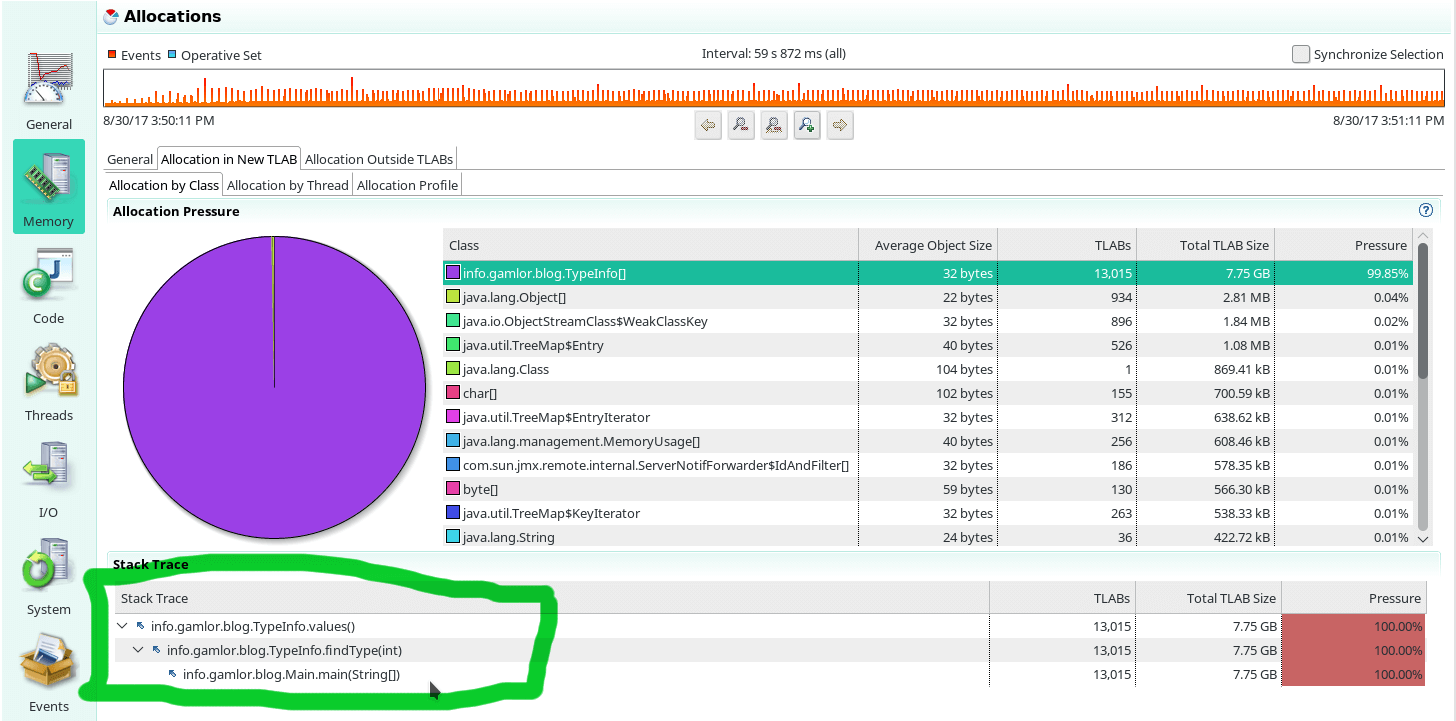This screenshot has height=721, width=1456.
Task: Click the zoom in magnifier button
Action: [807, 126]
